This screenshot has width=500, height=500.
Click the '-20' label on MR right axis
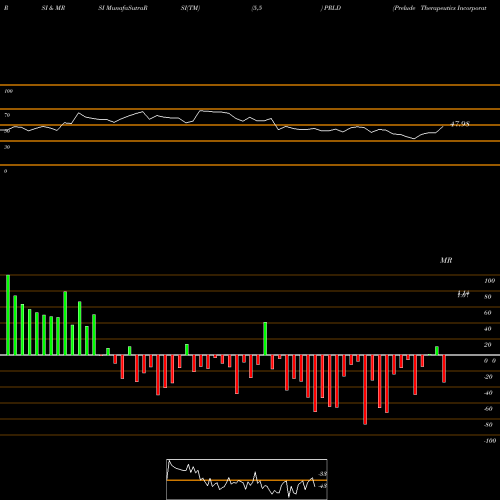[488, 377]
